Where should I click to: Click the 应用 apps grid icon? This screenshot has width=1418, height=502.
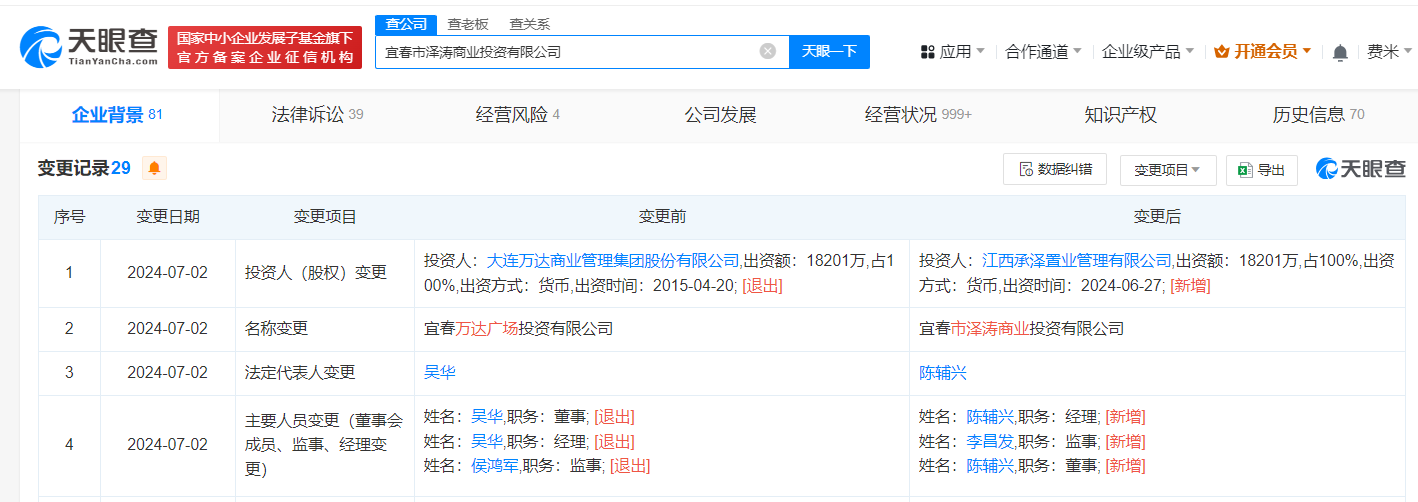tap(927, 52)
